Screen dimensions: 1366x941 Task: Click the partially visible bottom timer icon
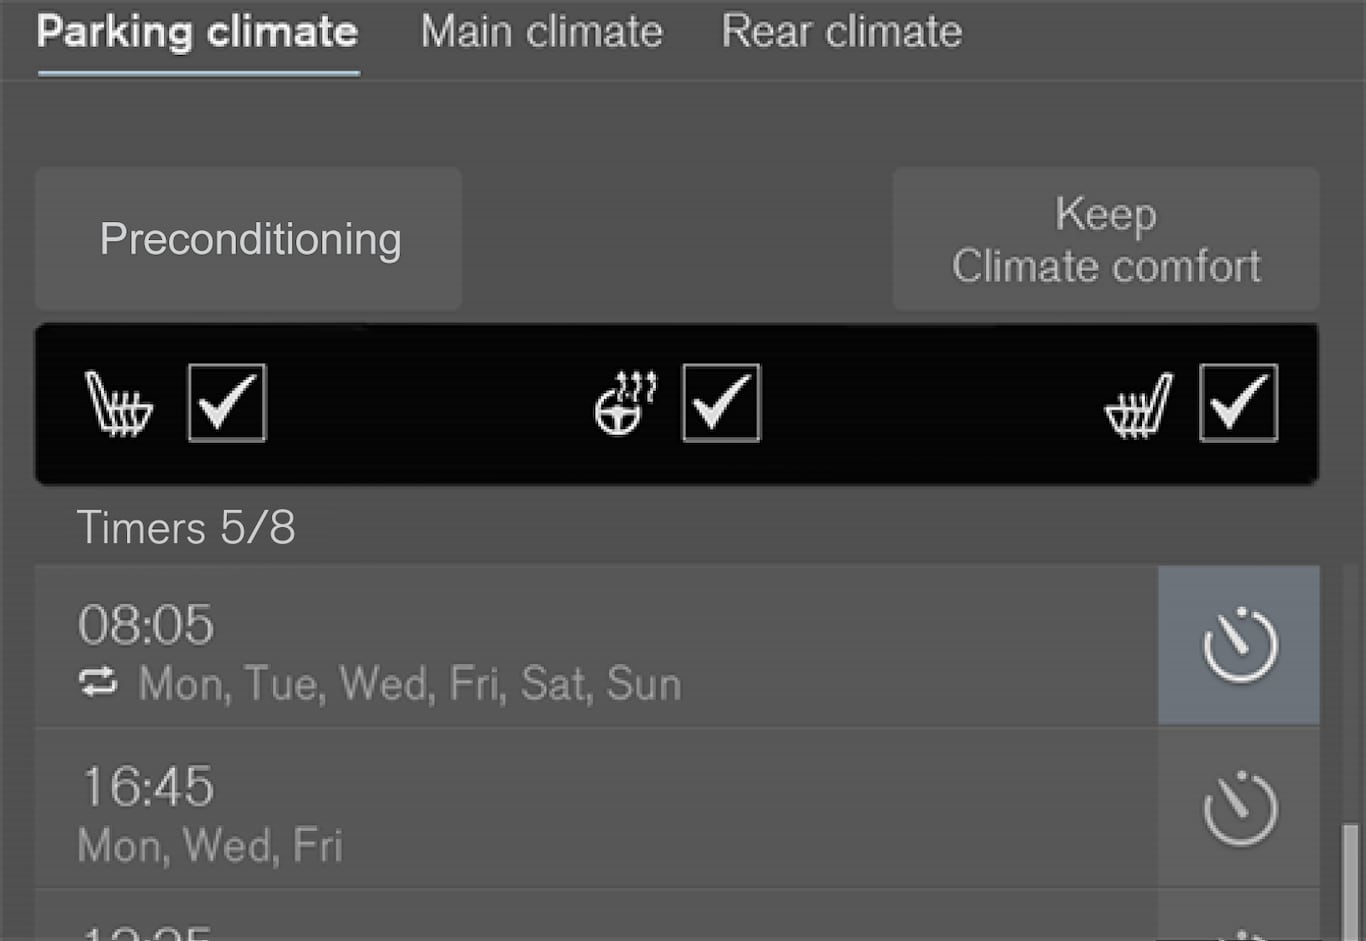coord(1239,932)
